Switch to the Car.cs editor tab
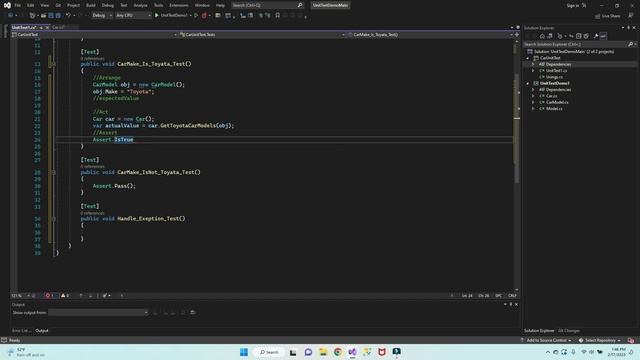Image resolution: width=640 pixels, height=360 pixels. [x=58, y=27]
